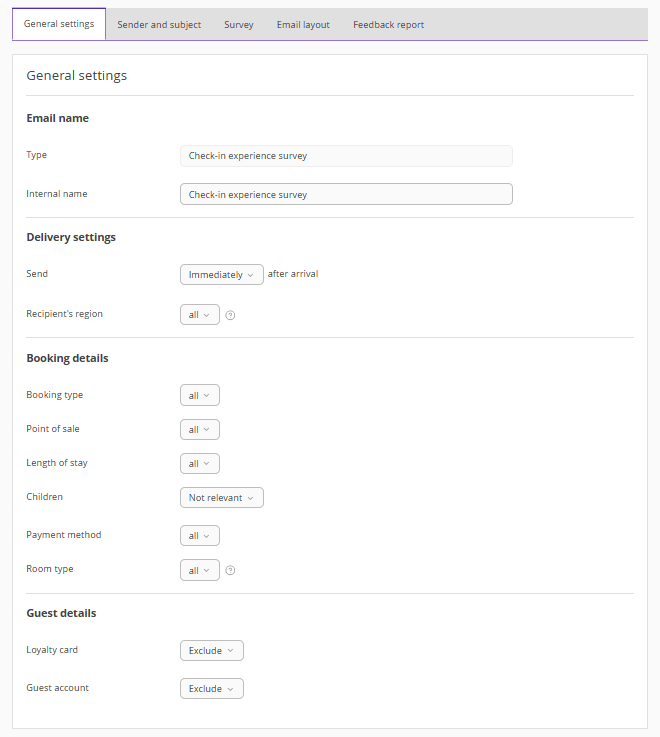Select the General settings tab
The image size is (660, 737).
[59, 24]
